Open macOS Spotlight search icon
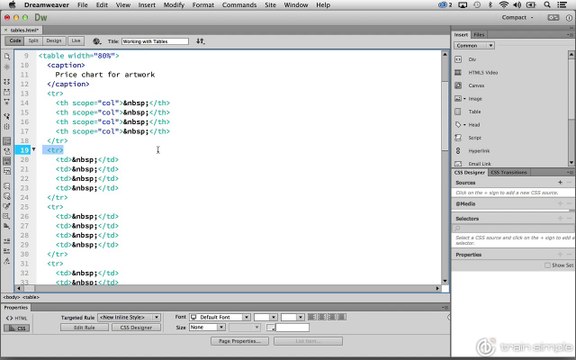Screen dimensions: 576x360 [x=547, y=5]
